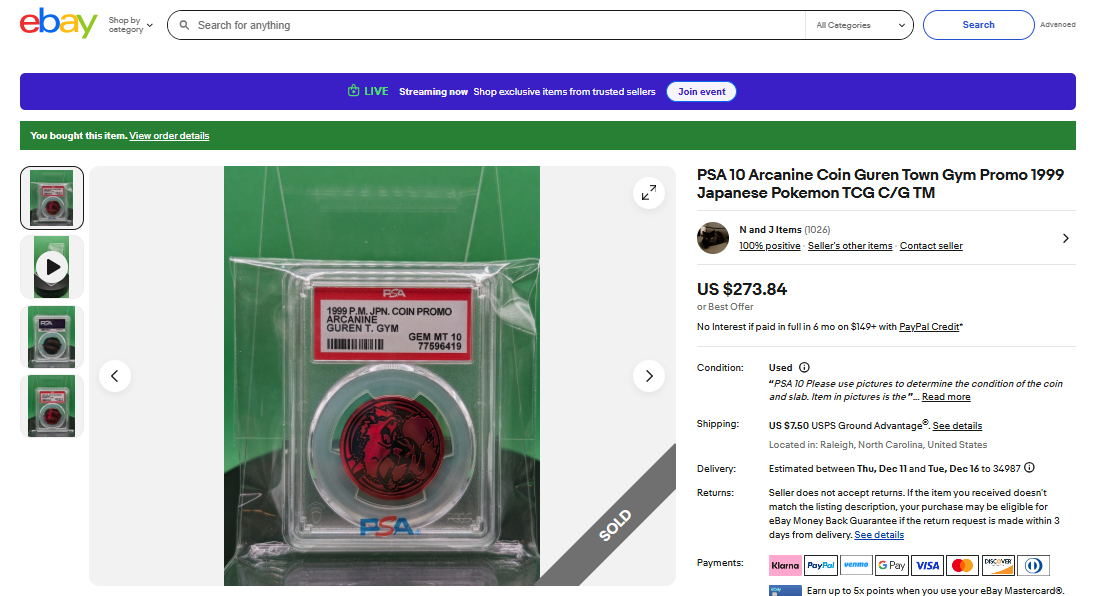Open View order details link
The height and width of the screenshot is (596, 1096).
pyautogui.click(x=169, y=136)
